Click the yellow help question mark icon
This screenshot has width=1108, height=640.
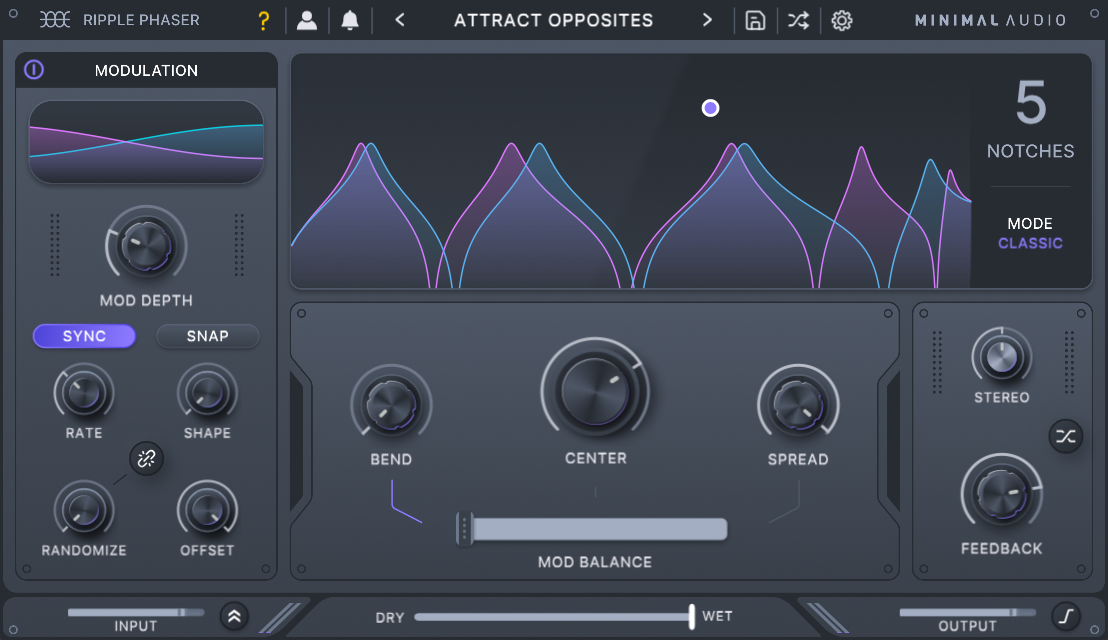point(264,20)
